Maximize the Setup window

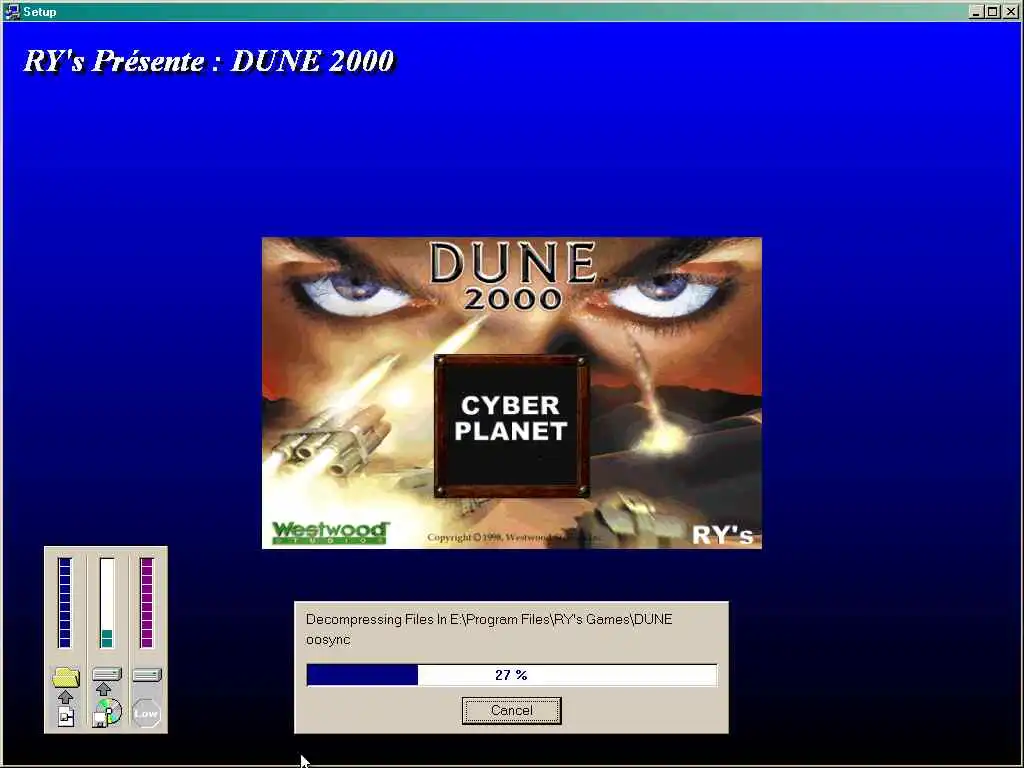(x=992, y=12)
